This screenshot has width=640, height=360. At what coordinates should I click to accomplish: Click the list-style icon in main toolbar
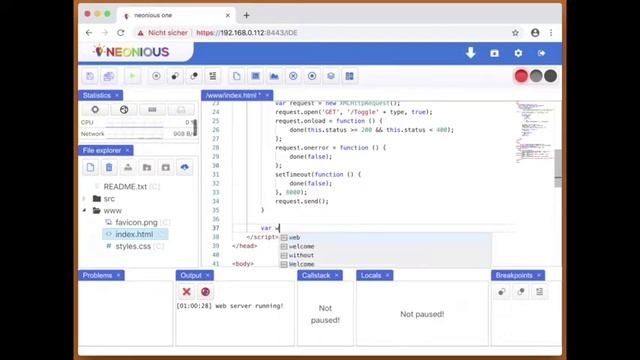(x=213, y=76)
